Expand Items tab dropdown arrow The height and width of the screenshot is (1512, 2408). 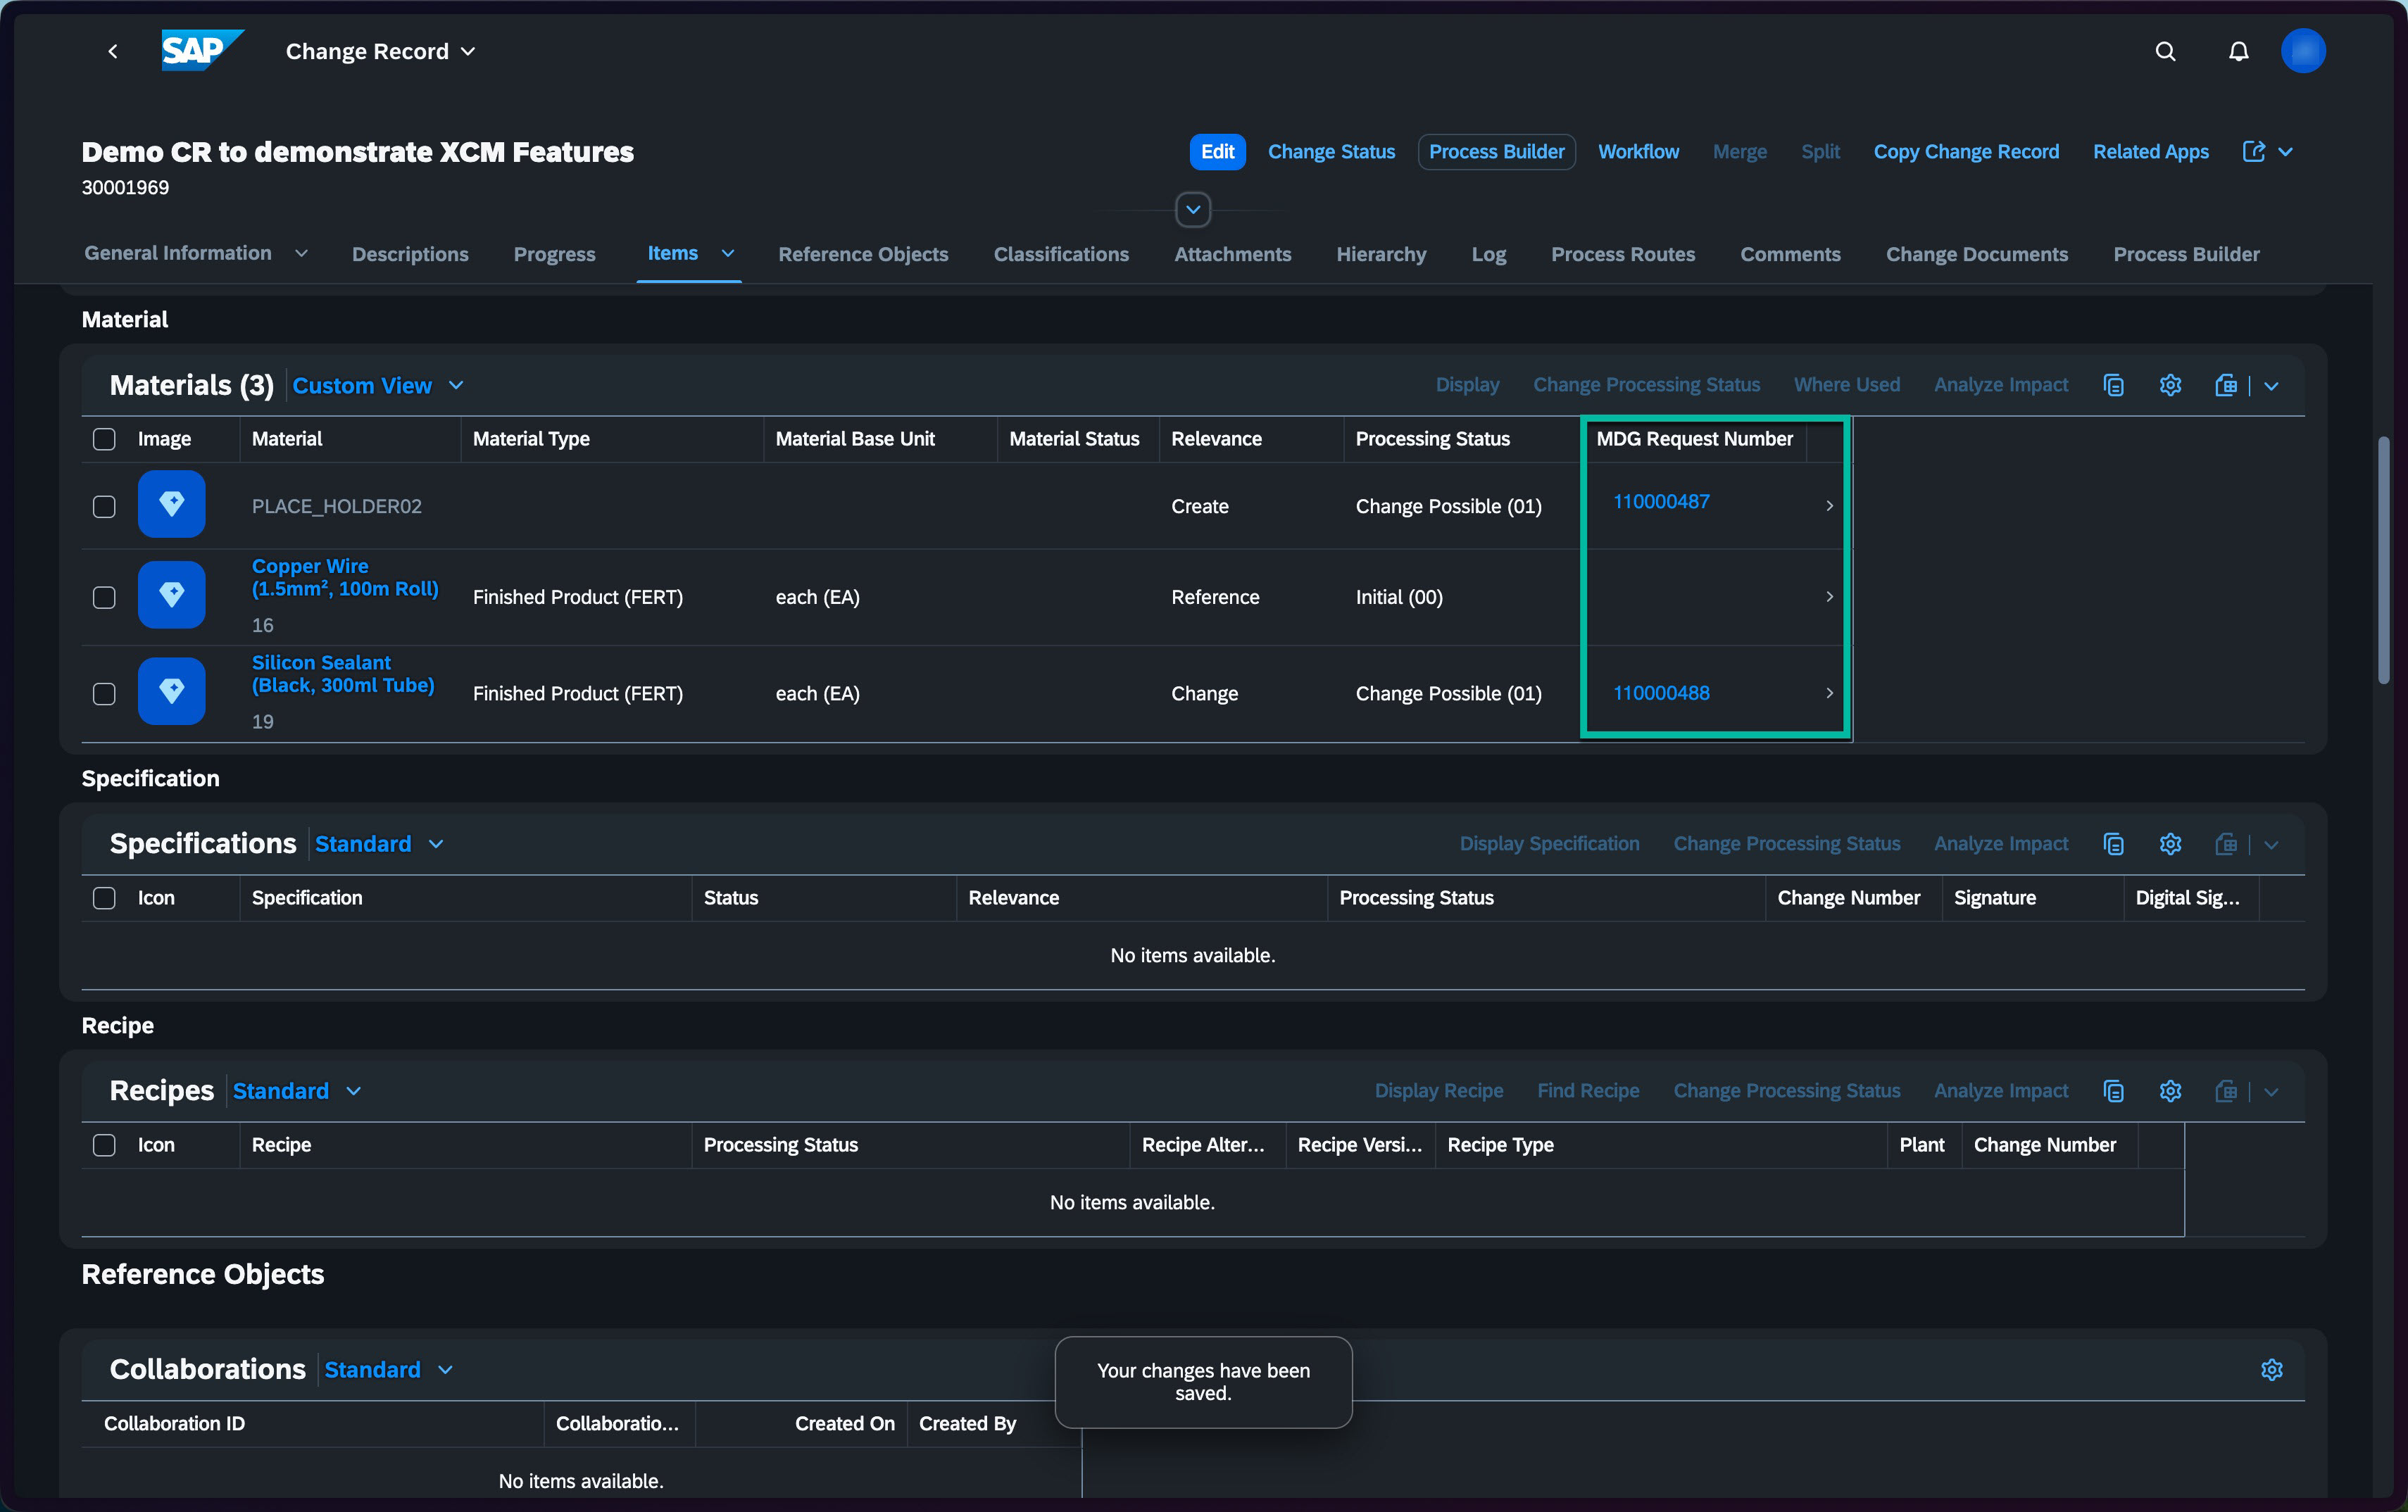pos(728,254)
